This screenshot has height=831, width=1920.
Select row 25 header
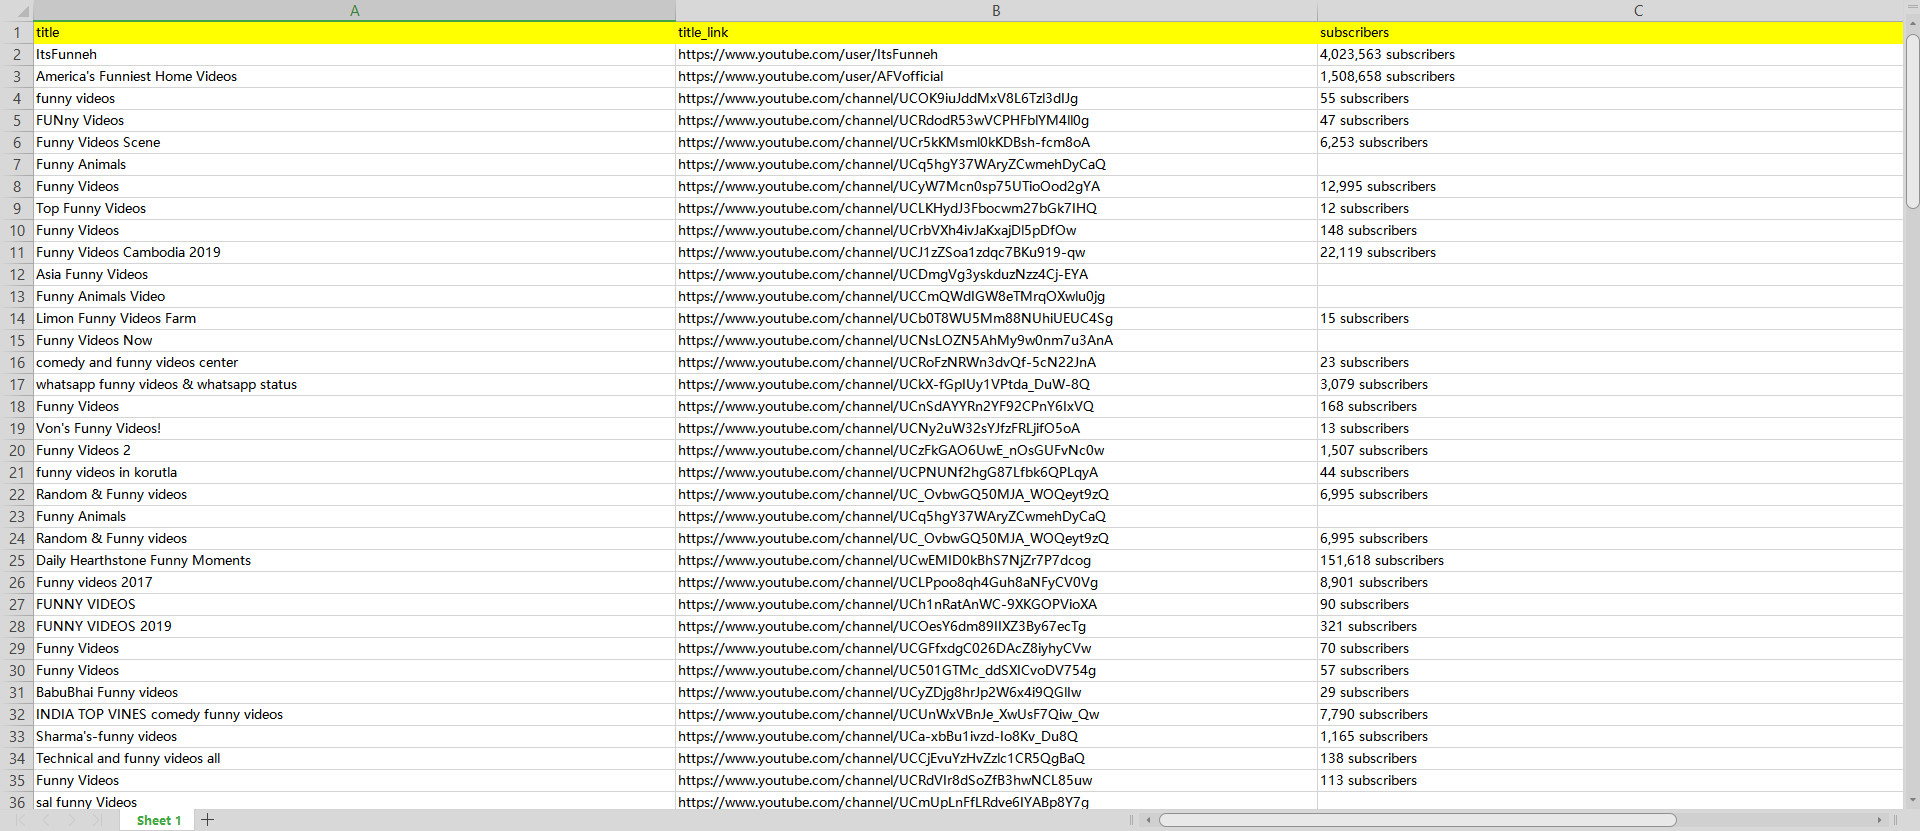(17, 560)
